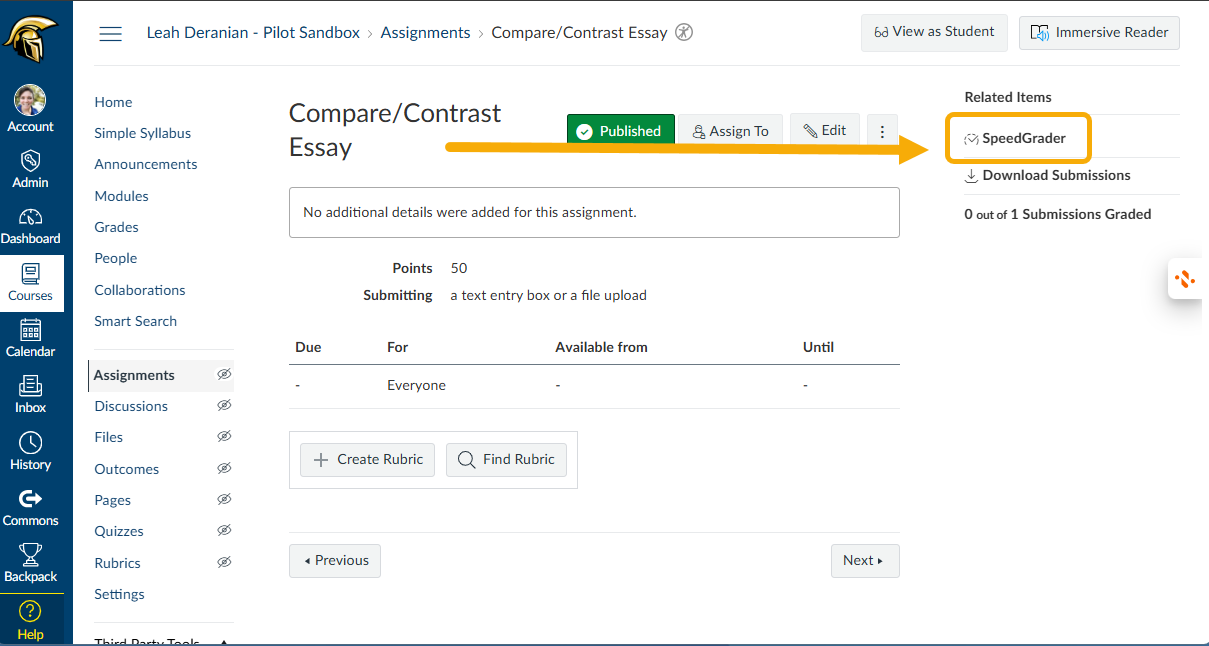Open Collaborations in course menu
Image resolution: width=1209 pixels, height=646 pixels.
click(140, 290)
